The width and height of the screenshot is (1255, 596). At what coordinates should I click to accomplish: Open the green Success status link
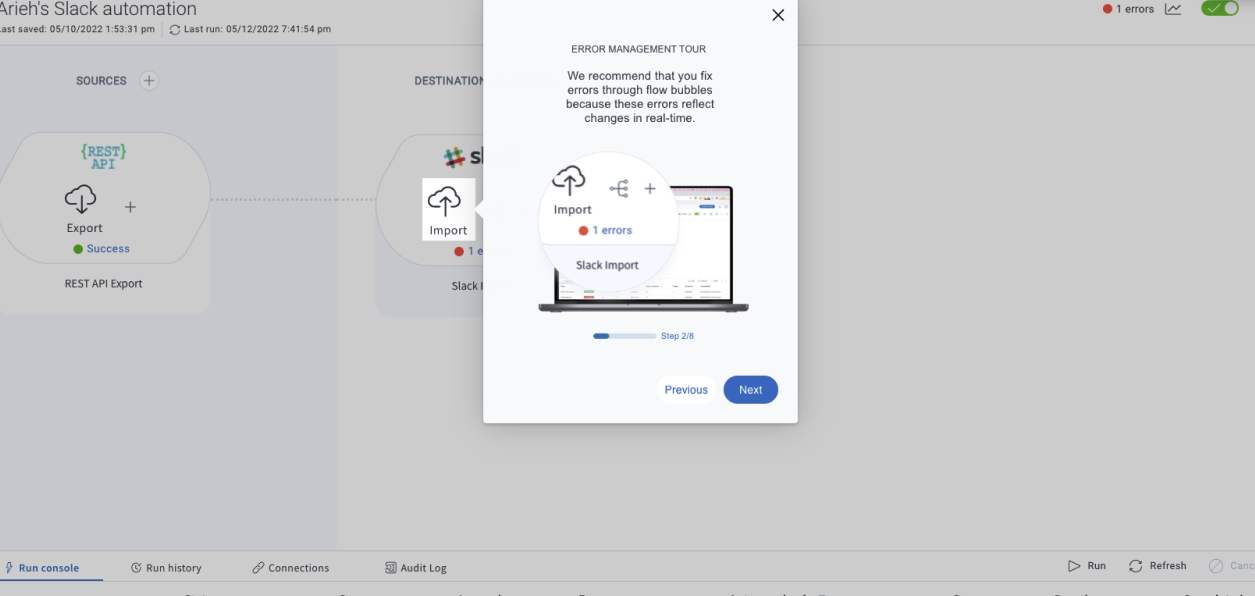(107, 249)
